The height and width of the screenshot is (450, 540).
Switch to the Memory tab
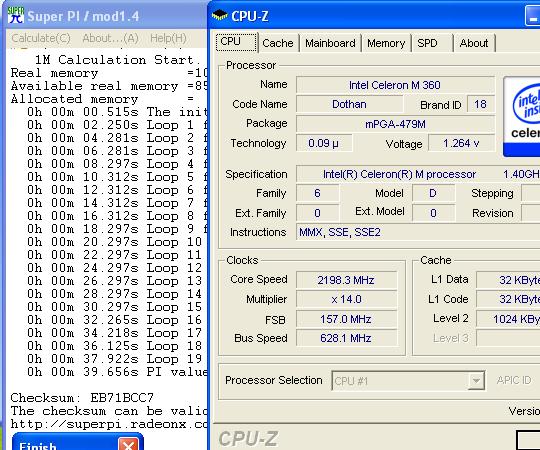click(x=386, y=43)
